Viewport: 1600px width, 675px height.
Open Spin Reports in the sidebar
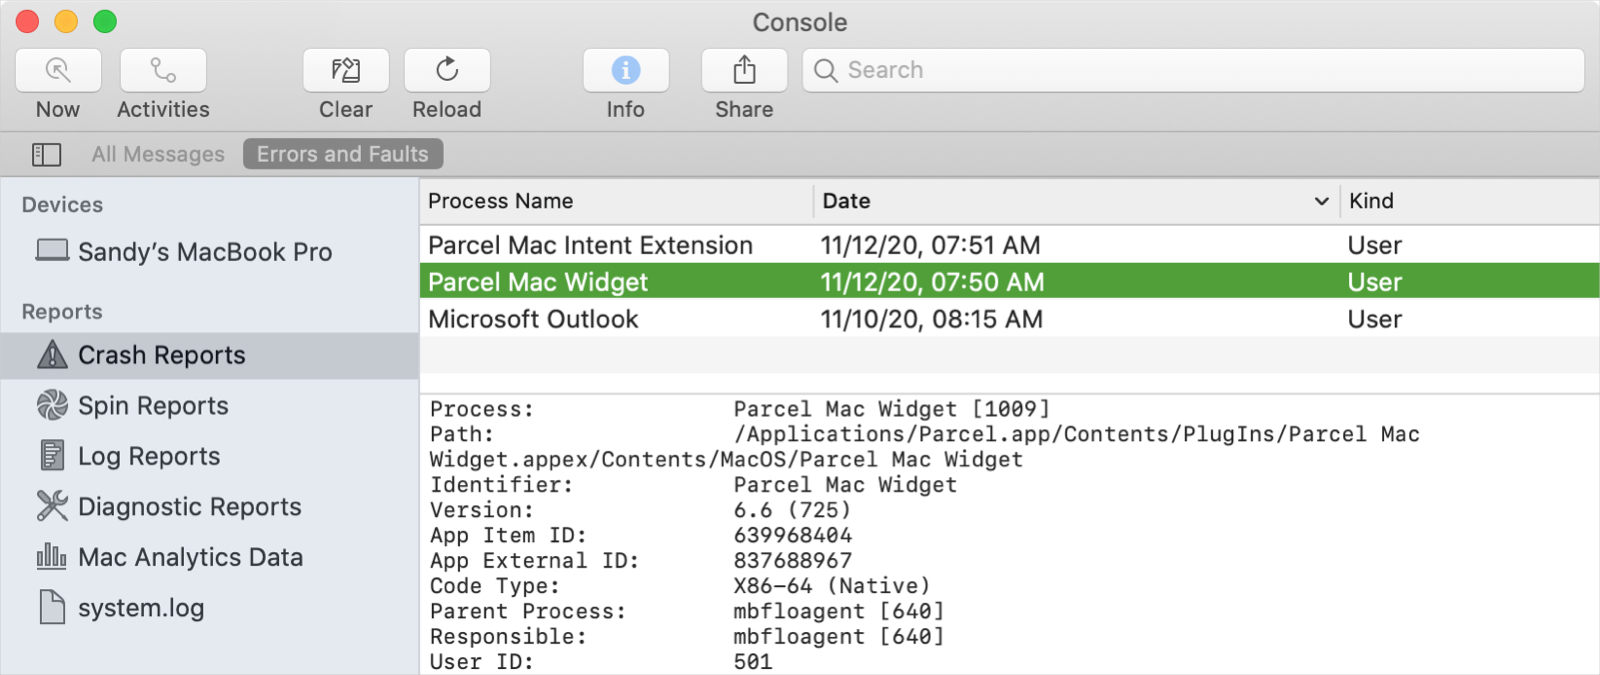coord(209,405)
